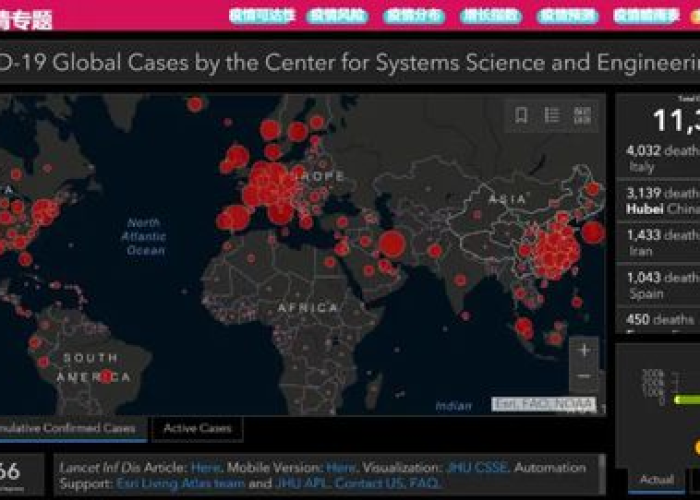
Task: Click the 'Esri, FAO, NOAA' map attribution
Action: tap(544, 404)
